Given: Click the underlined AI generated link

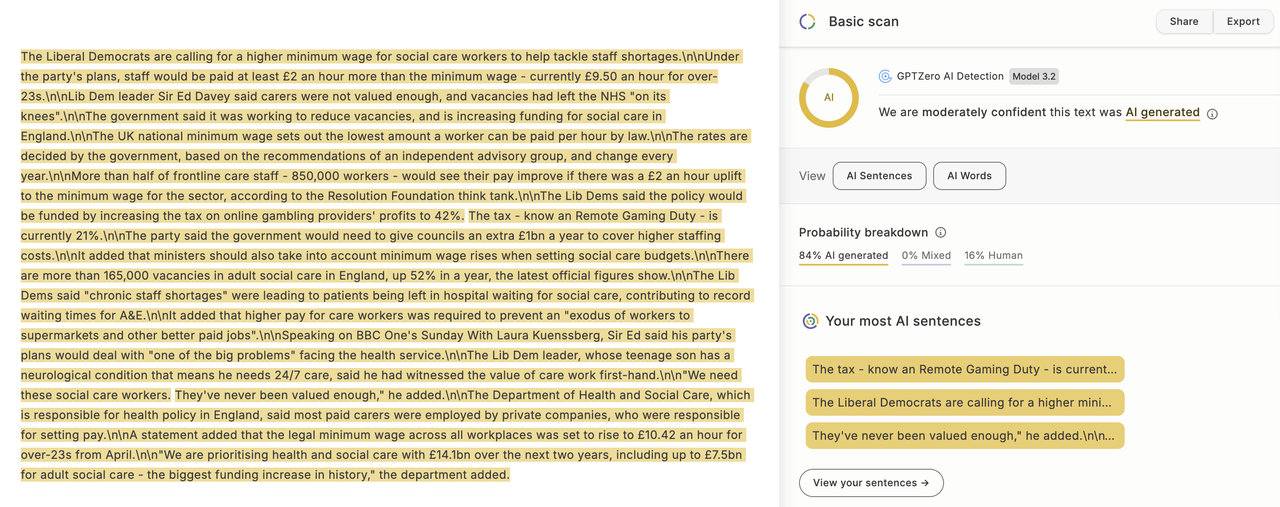Looking at the screenshot, I should point(1162,113).
